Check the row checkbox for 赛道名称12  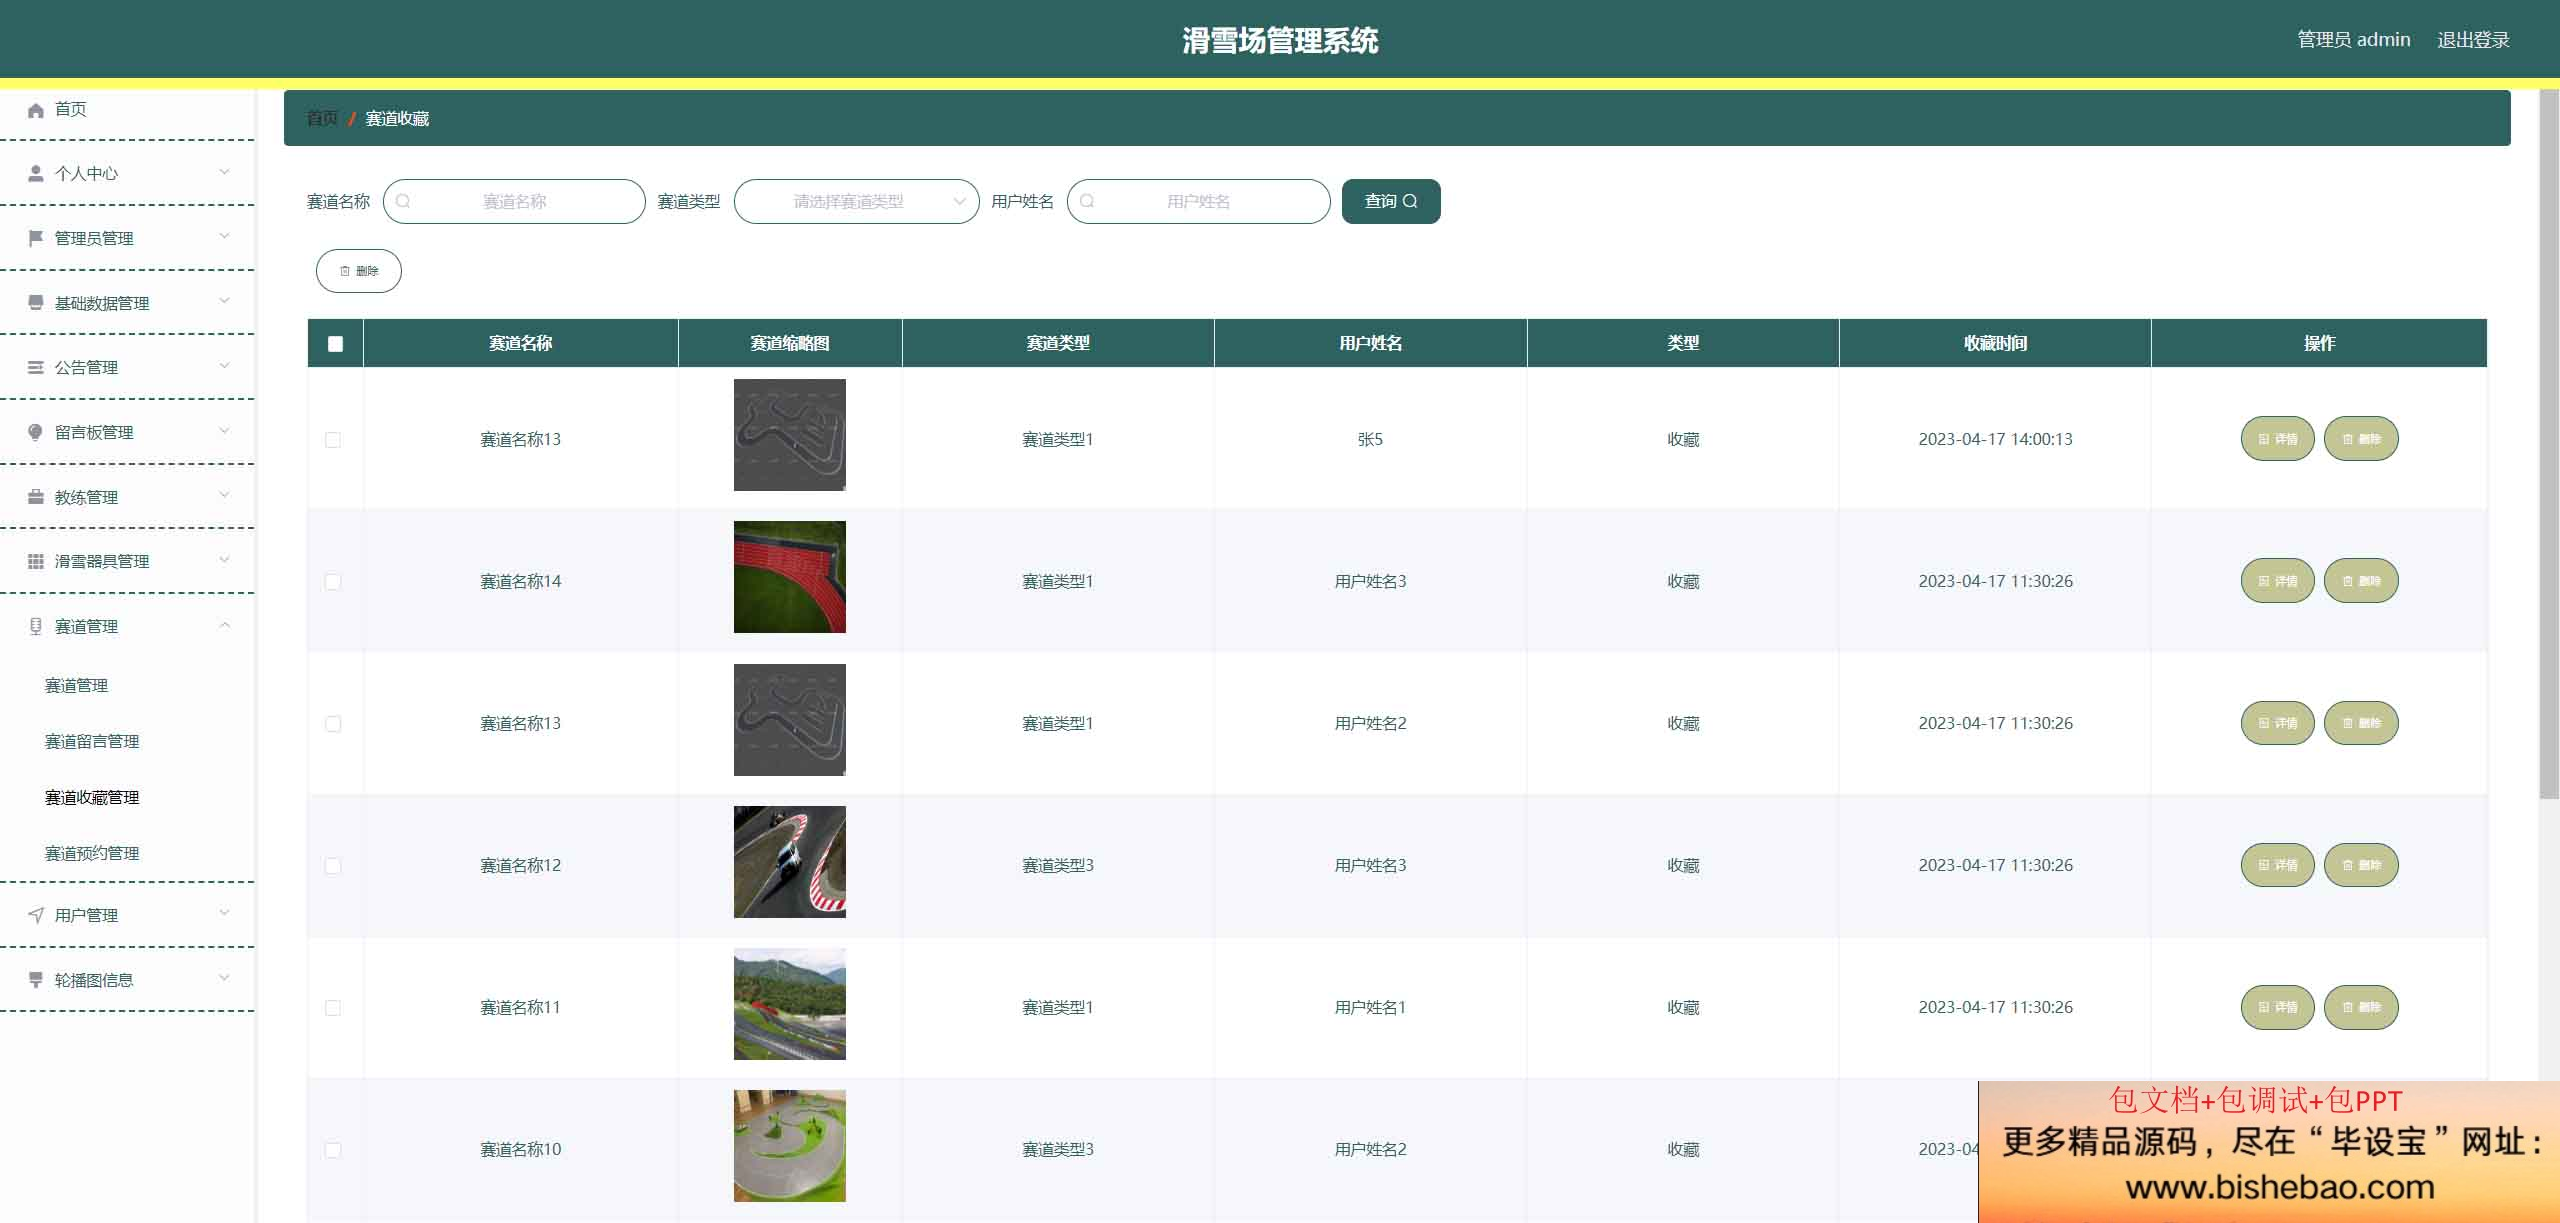pyautogui.click(x=333, y=866)
